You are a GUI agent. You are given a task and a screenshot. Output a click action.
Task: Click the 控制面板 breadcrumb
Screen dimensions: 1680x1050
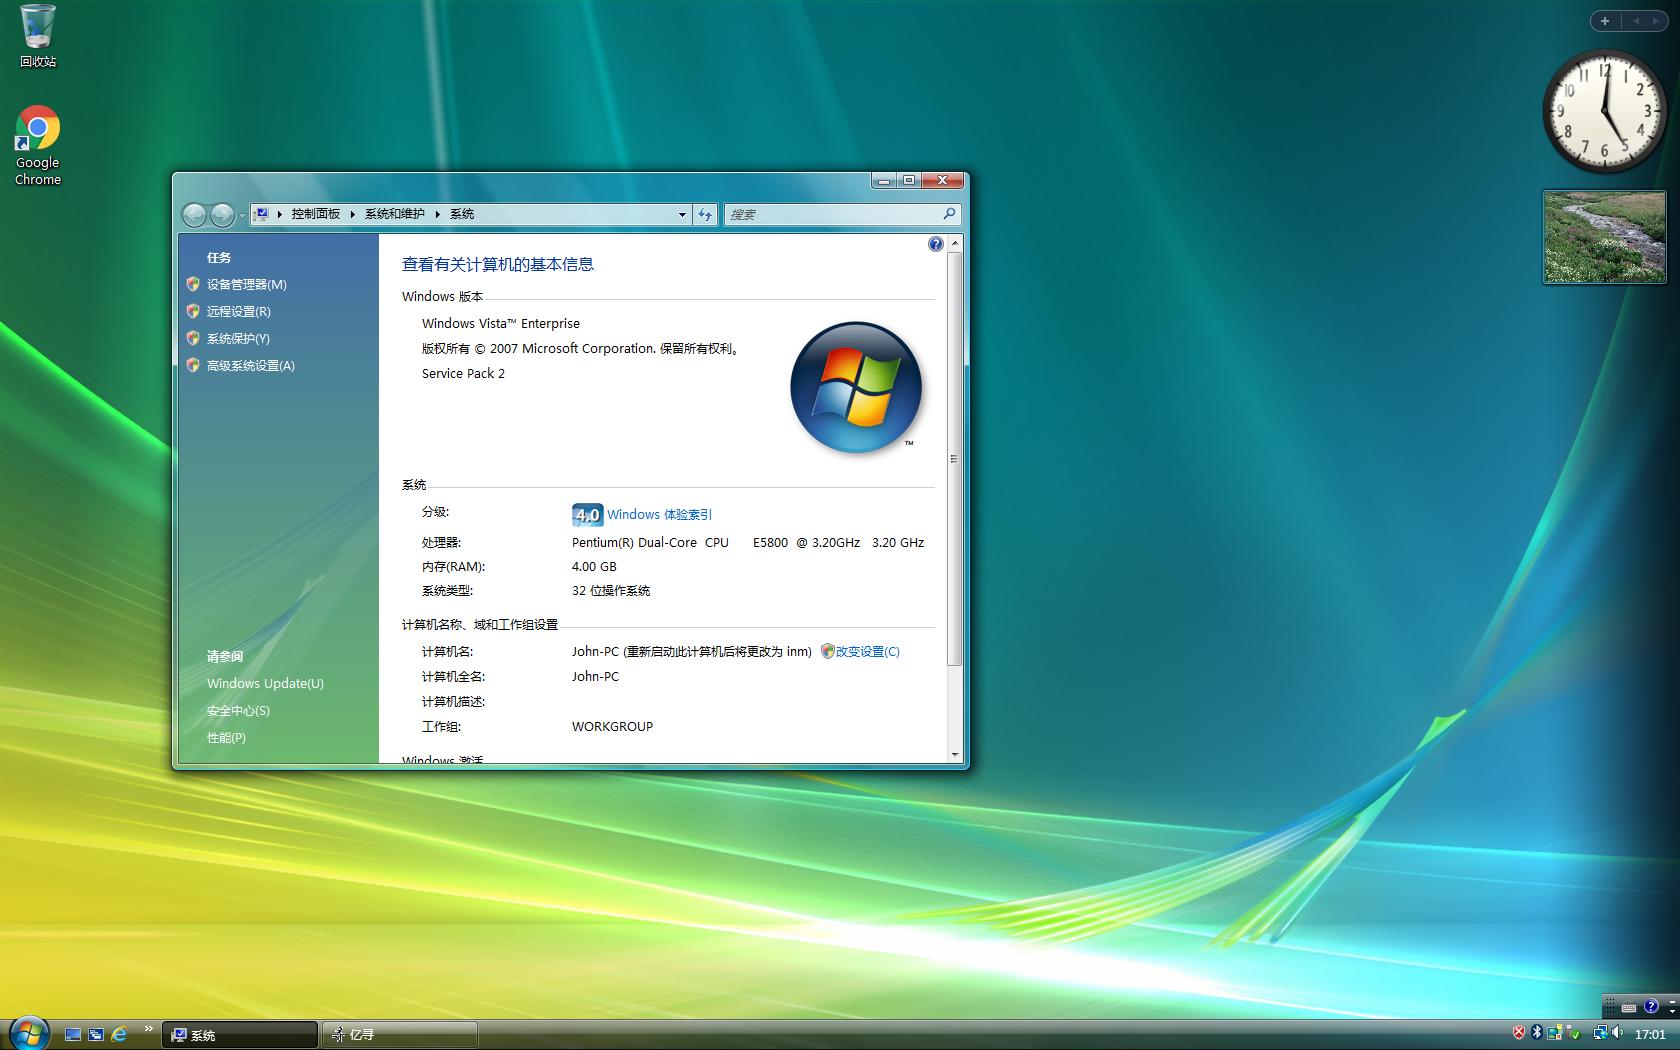click(316, 214)
